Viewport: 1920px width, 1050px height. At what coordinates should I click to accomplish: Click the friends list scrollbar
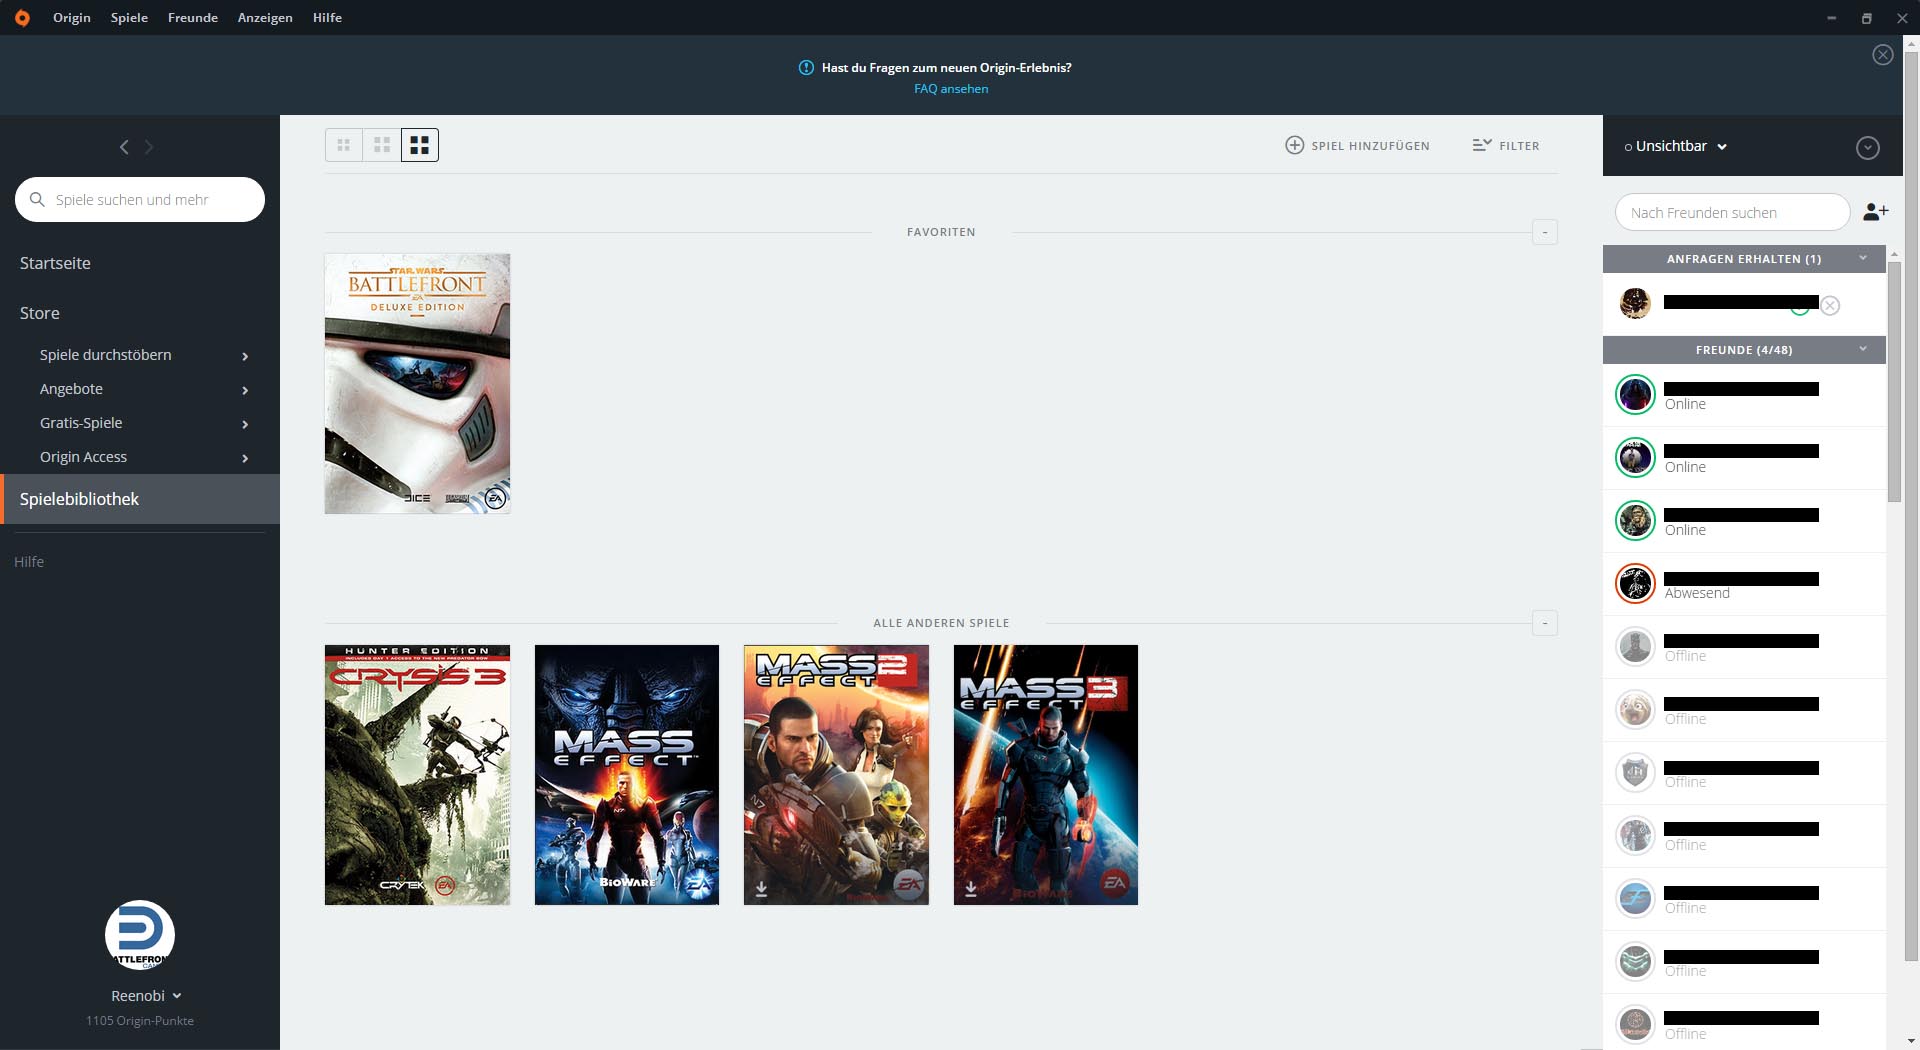point(1894,382)
